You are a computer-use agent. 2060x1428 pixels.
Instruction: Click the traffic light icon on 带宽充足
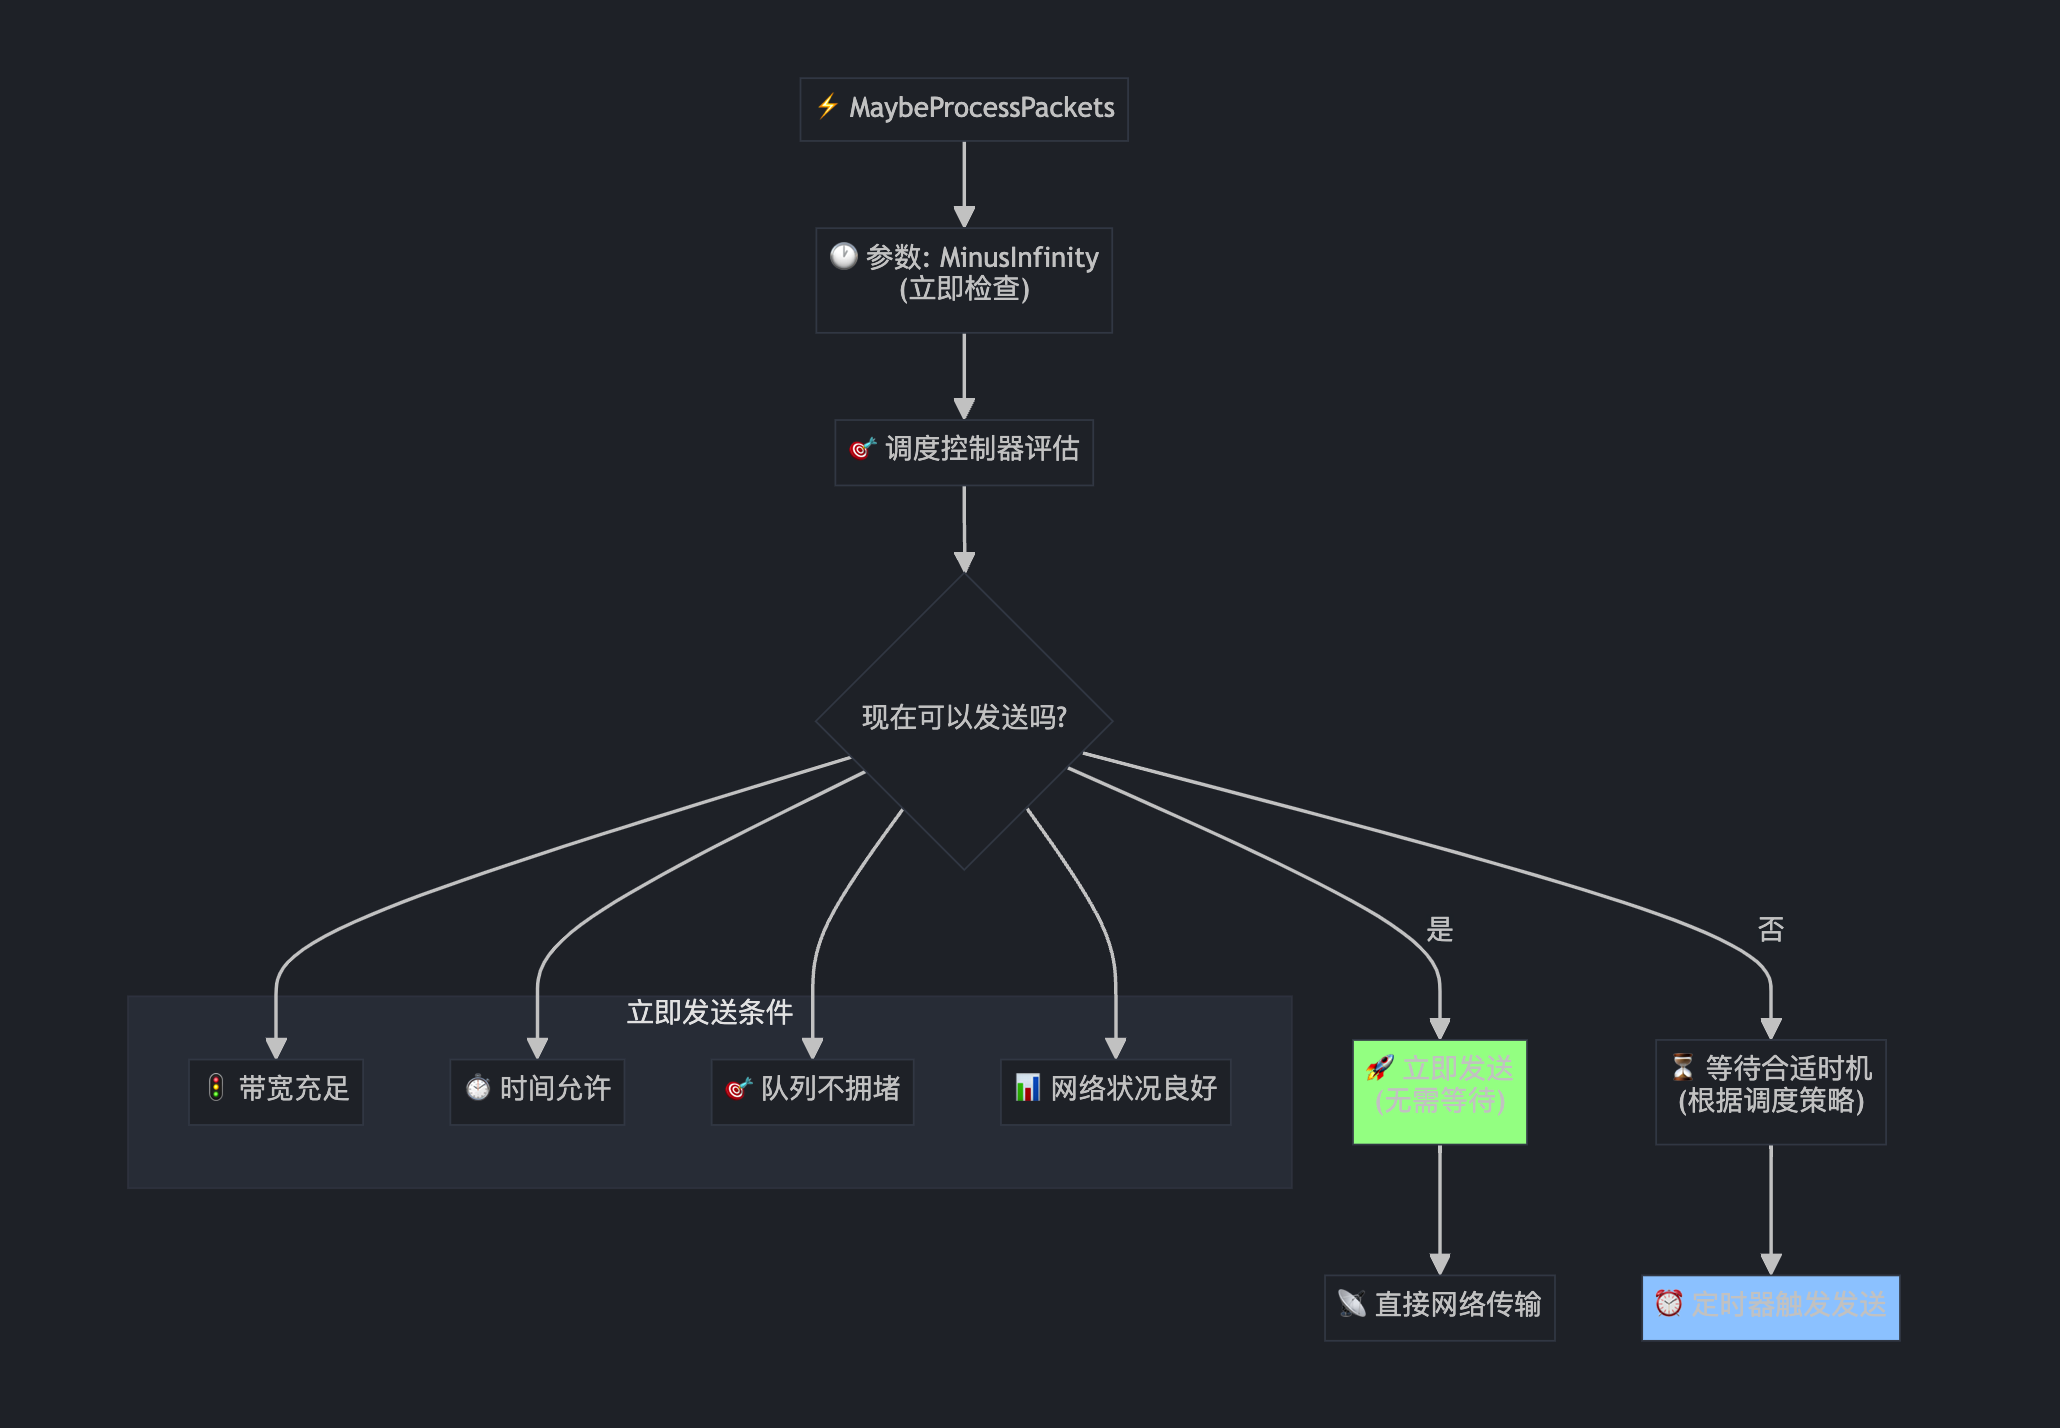pos(216,1090)
